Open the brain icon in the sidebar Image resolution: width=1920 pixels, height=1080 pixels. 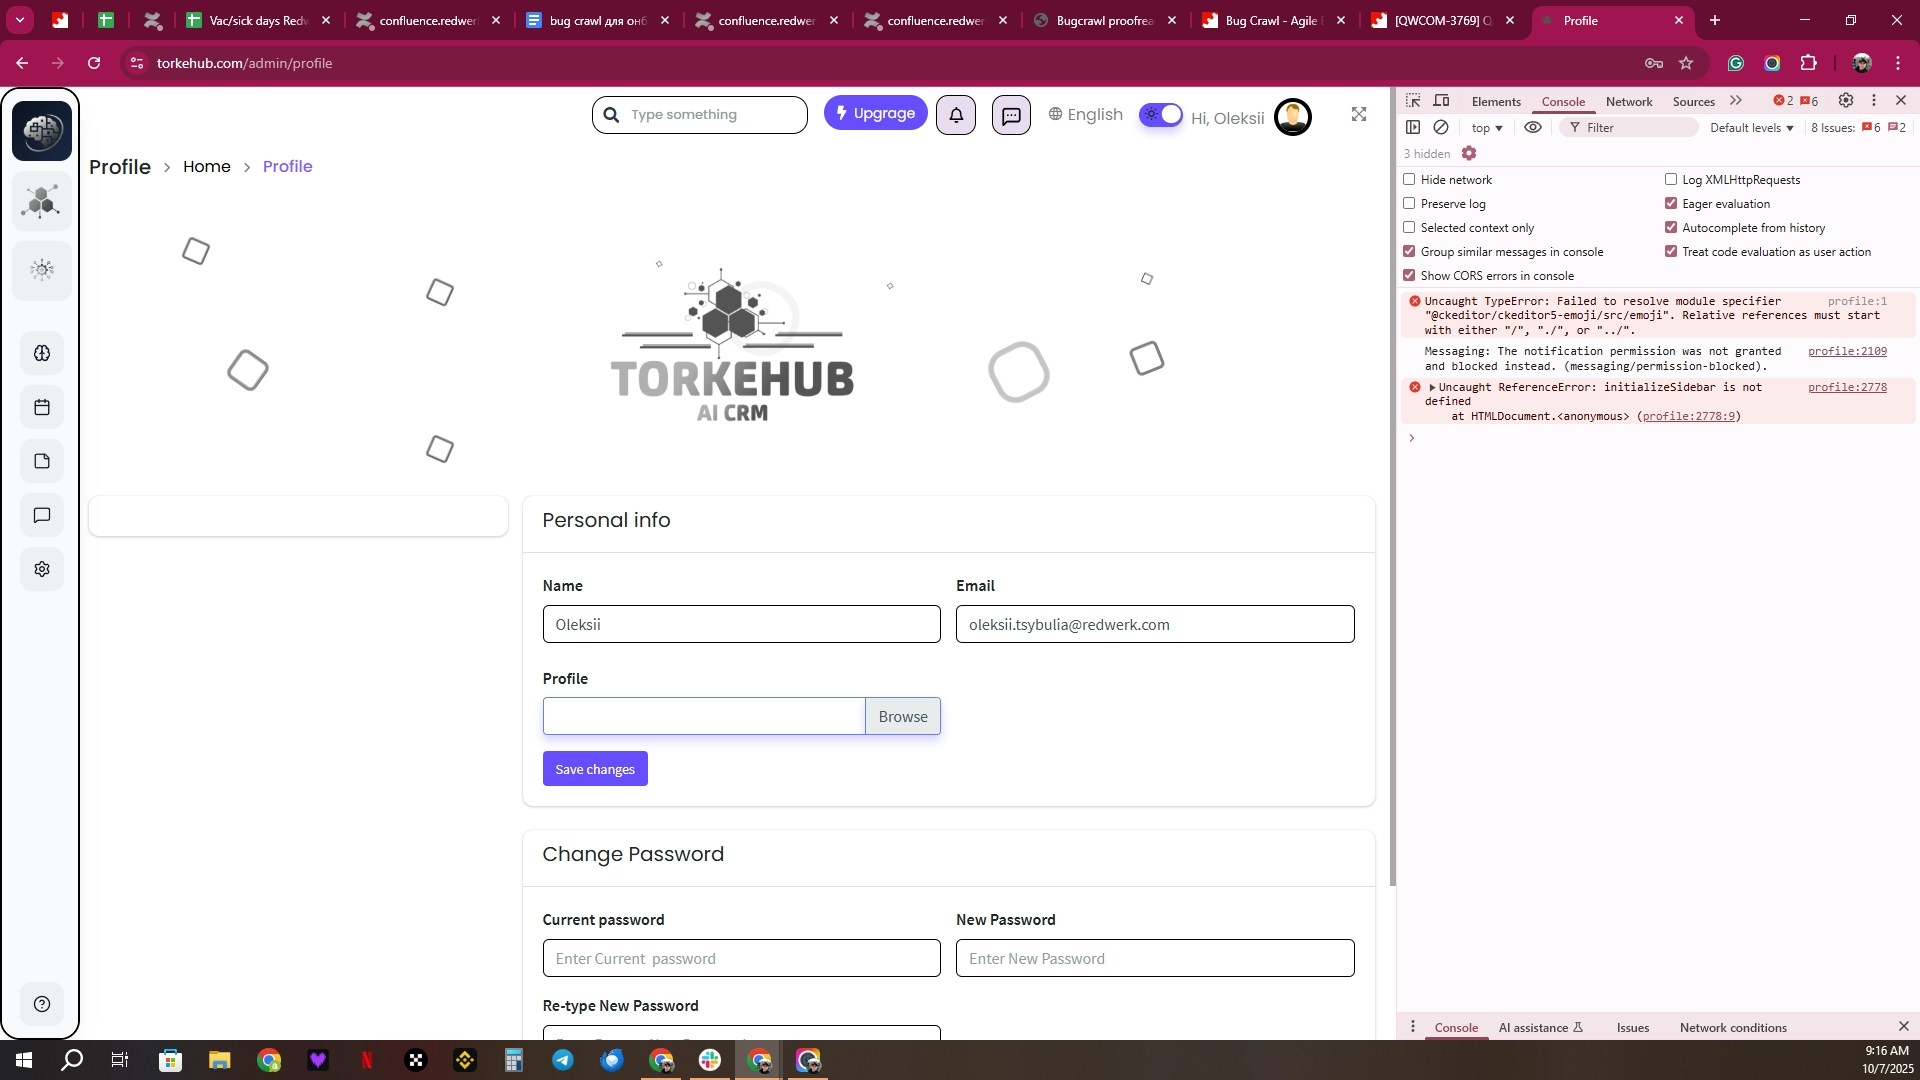pos(42,353)
